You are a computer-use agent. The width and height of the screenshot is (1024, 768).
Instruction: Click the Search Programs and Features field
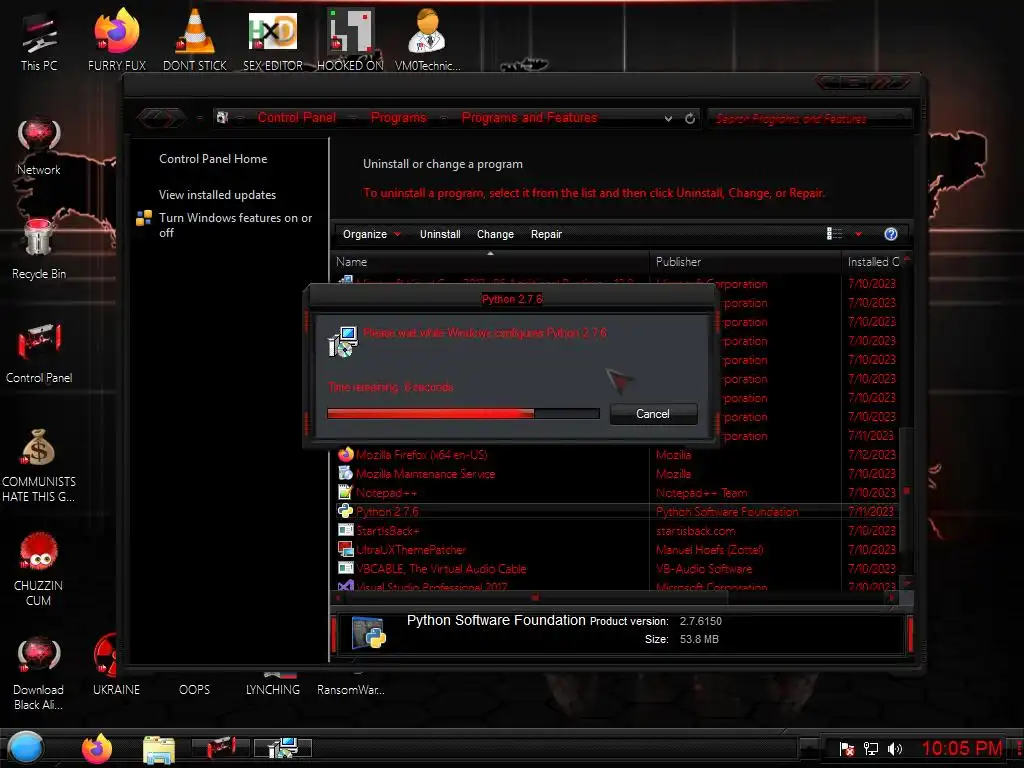(808, 118)
